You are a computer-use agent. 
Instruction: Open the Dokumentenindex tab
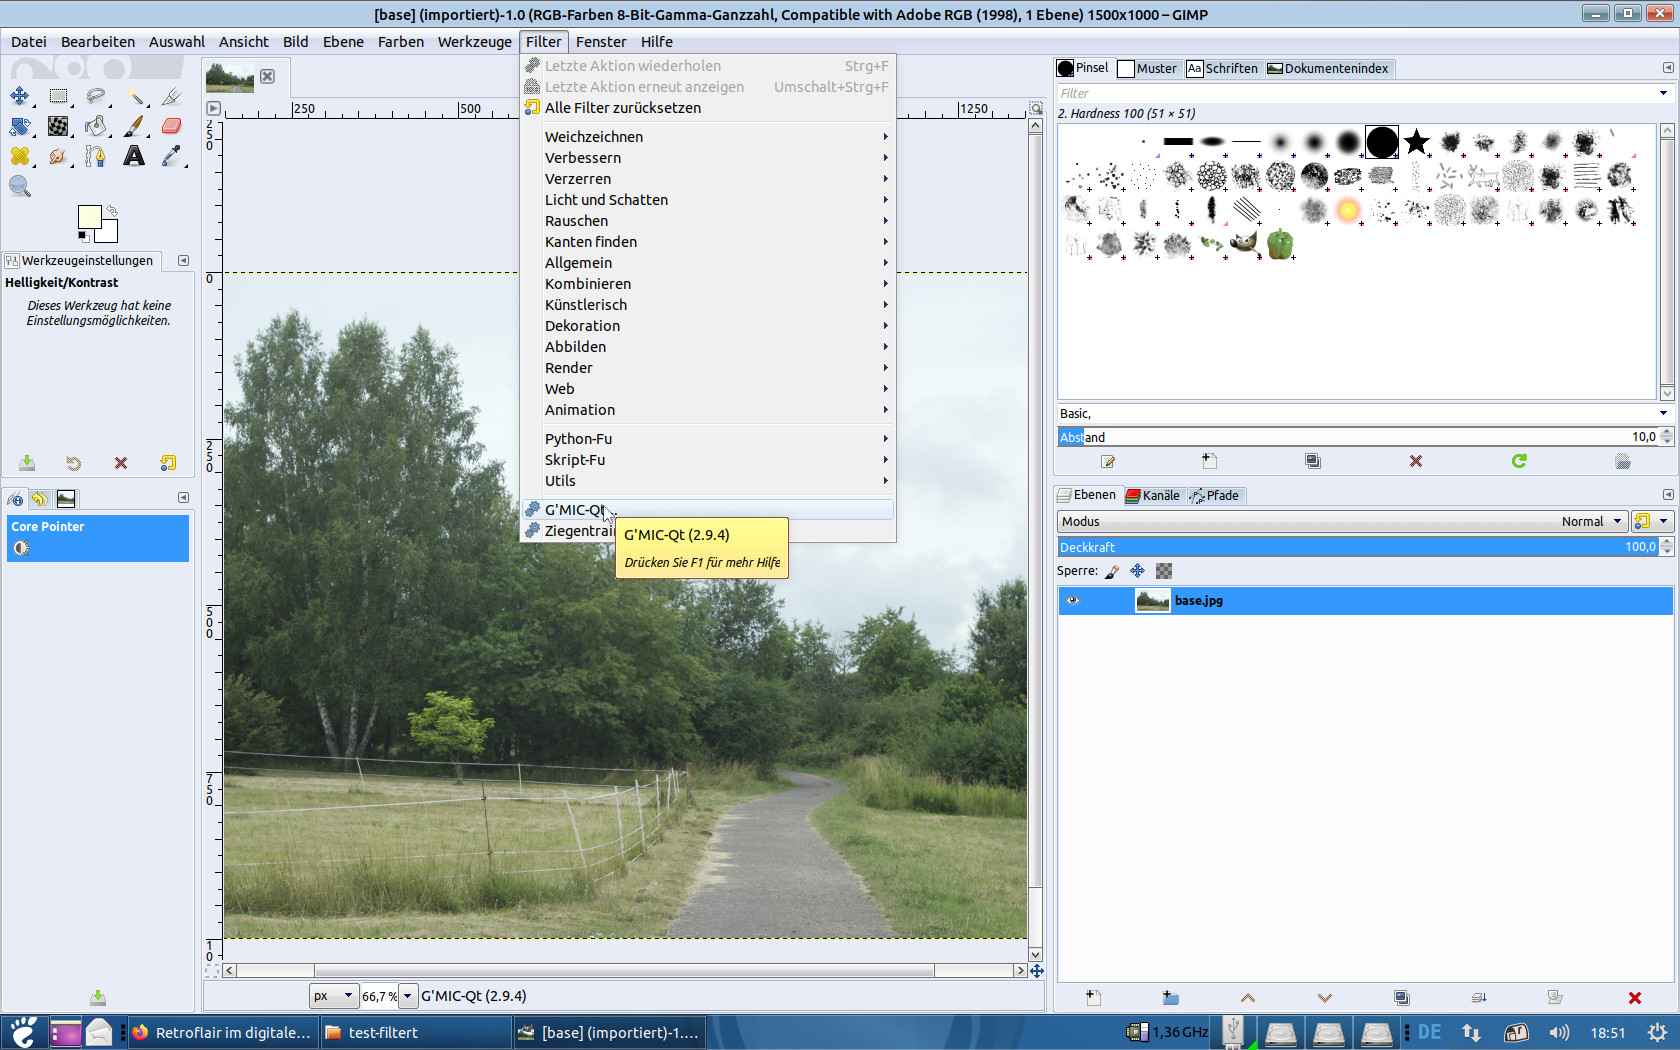point(1328,68)
